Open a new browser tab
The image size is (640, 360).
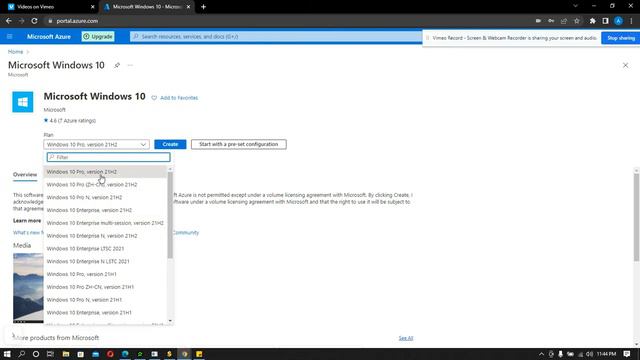[203, 7]
